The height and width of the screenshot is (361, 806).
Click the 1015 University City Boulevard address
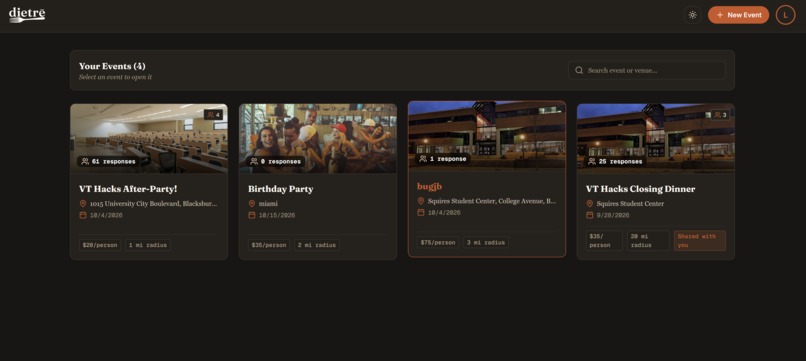point(153,204)
